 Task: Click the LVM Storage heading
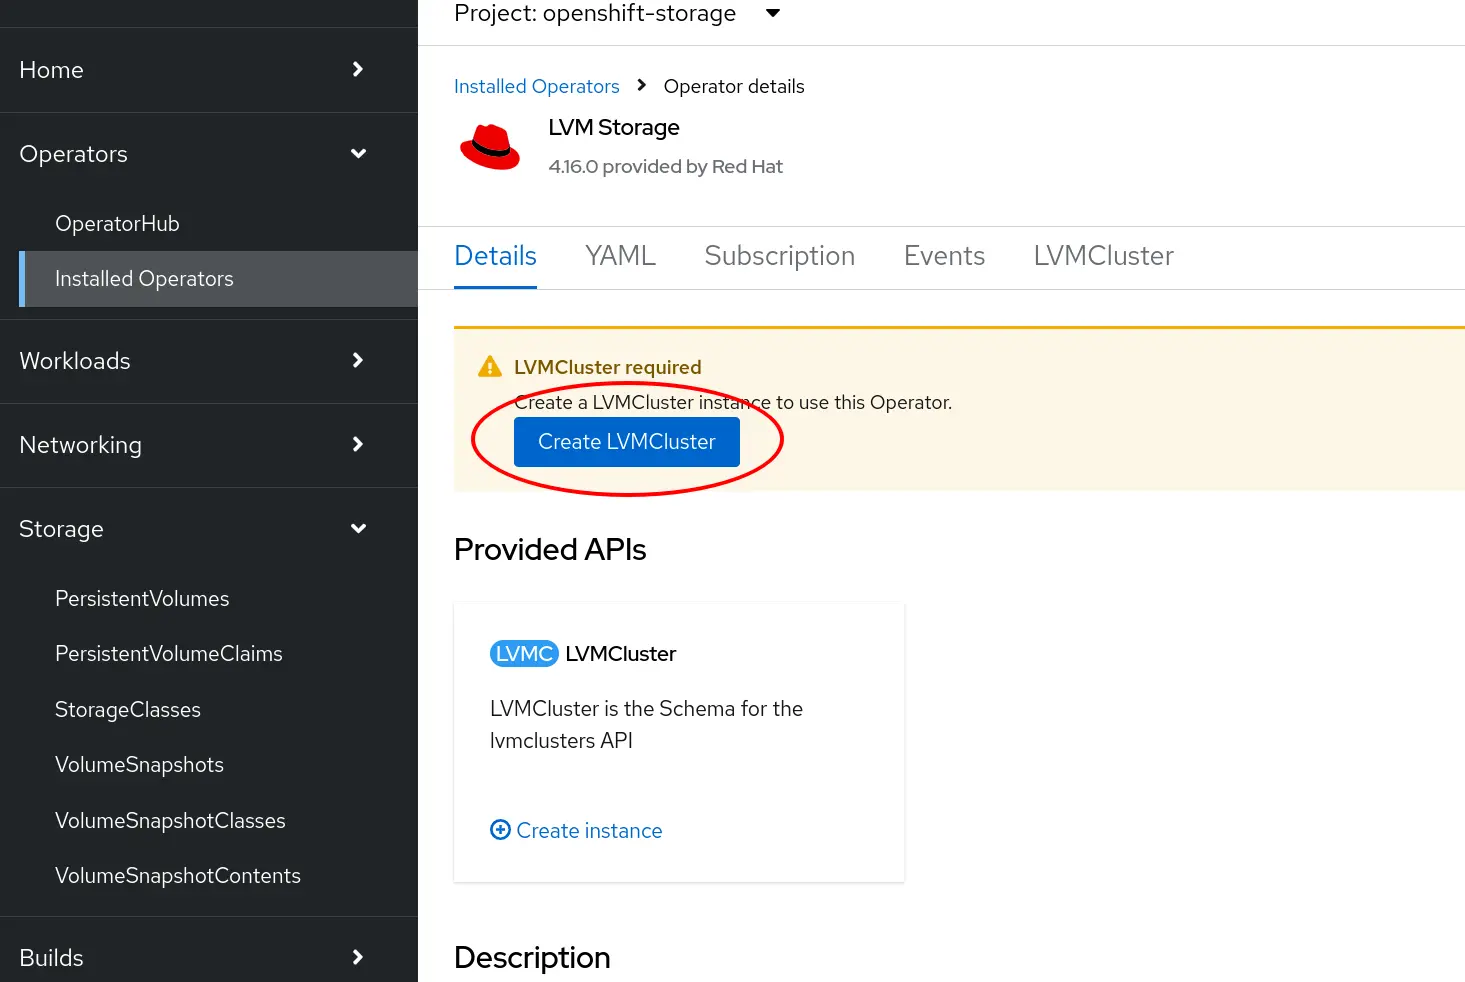tap(614, 128)
